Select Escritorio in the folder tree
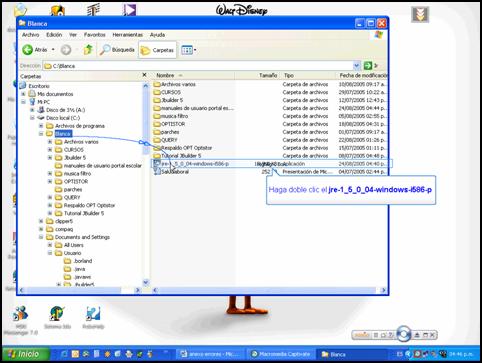Screen dimensions: 482x363 (x=39, y=86)
